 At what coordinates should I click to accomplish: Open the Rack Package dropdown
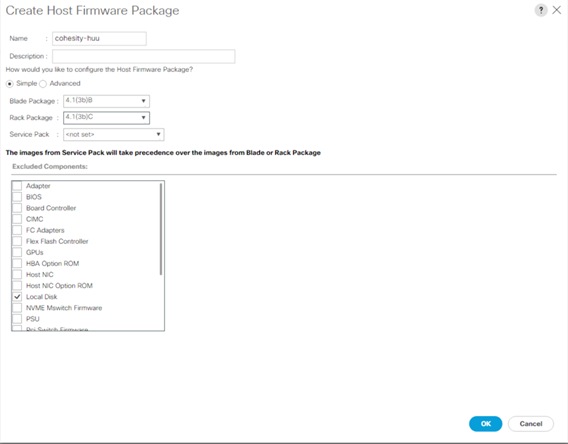pos(106,117)
